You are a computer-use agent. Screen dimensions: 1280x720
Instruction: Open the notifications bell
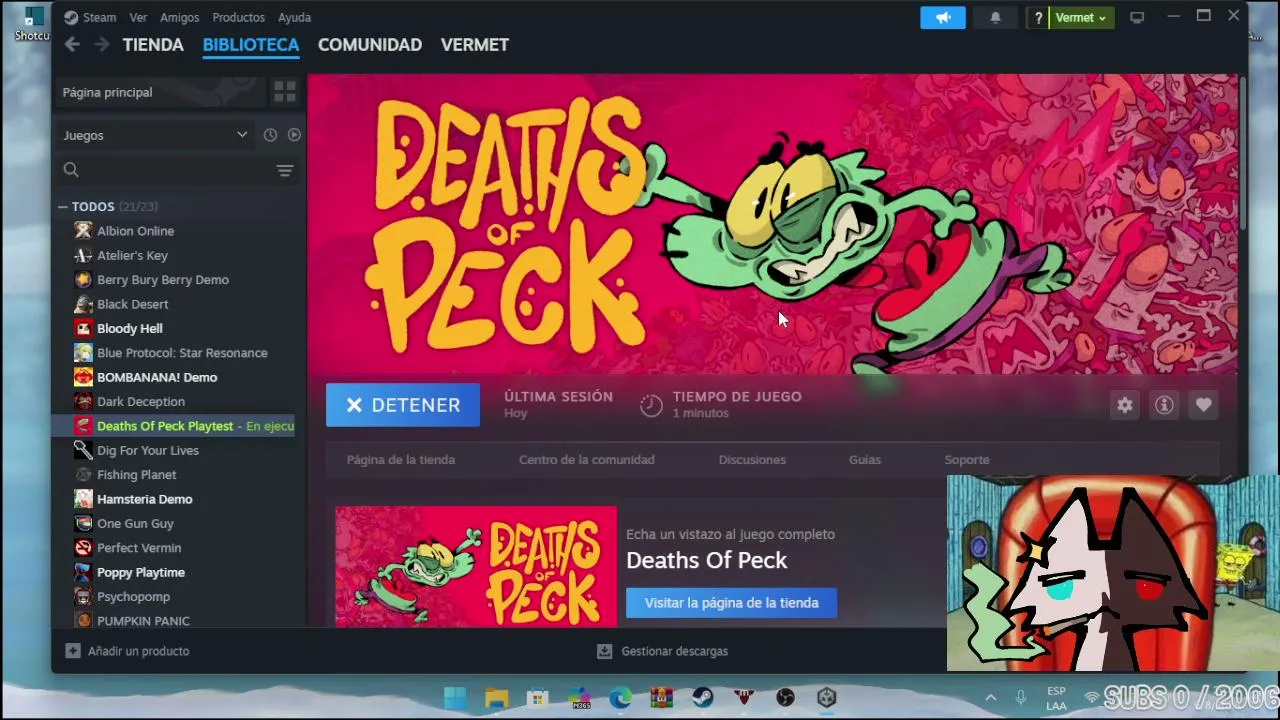995,17
